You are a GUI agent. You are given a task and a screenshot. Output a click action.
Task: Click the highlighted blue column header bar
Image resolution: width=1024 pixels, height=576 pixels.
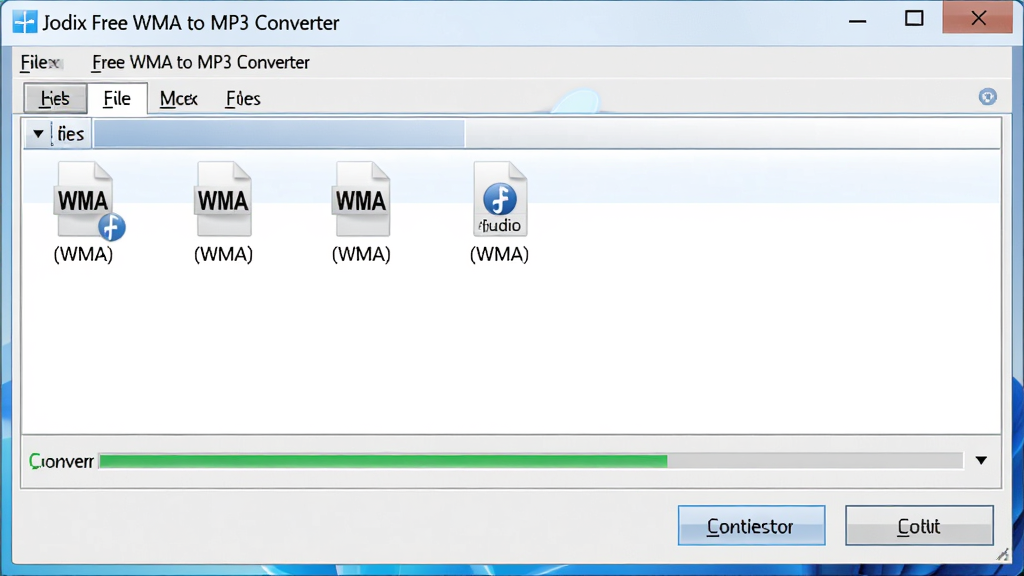(x=279, y=134)
